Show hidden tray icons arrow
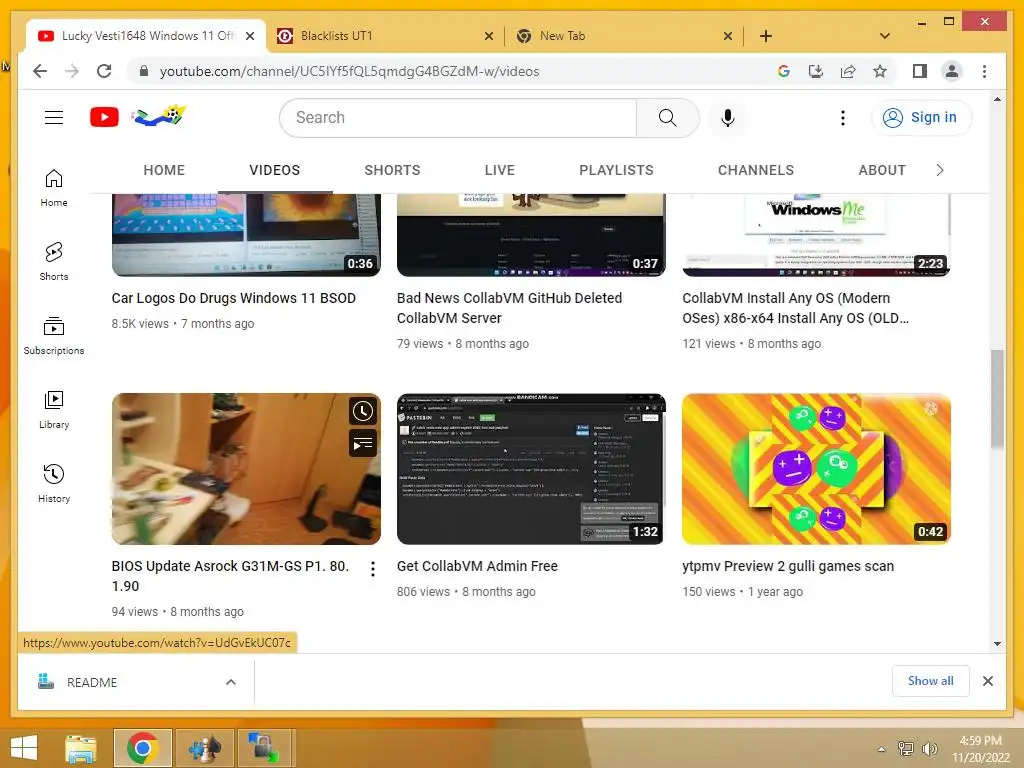1024x768 pixels. [882, 749]
